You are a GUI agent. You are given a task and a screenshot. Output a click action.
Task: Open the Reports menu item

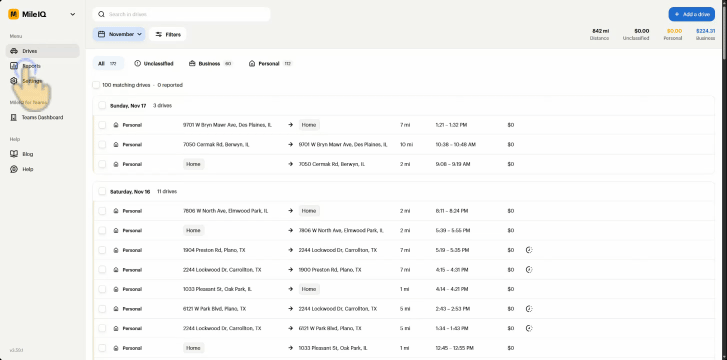click(43, 66)
